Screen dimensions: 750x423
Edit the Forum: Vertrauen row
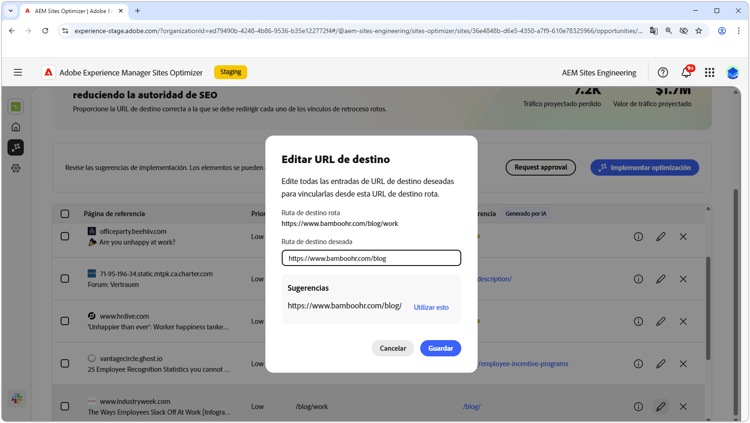coord(661,279)
